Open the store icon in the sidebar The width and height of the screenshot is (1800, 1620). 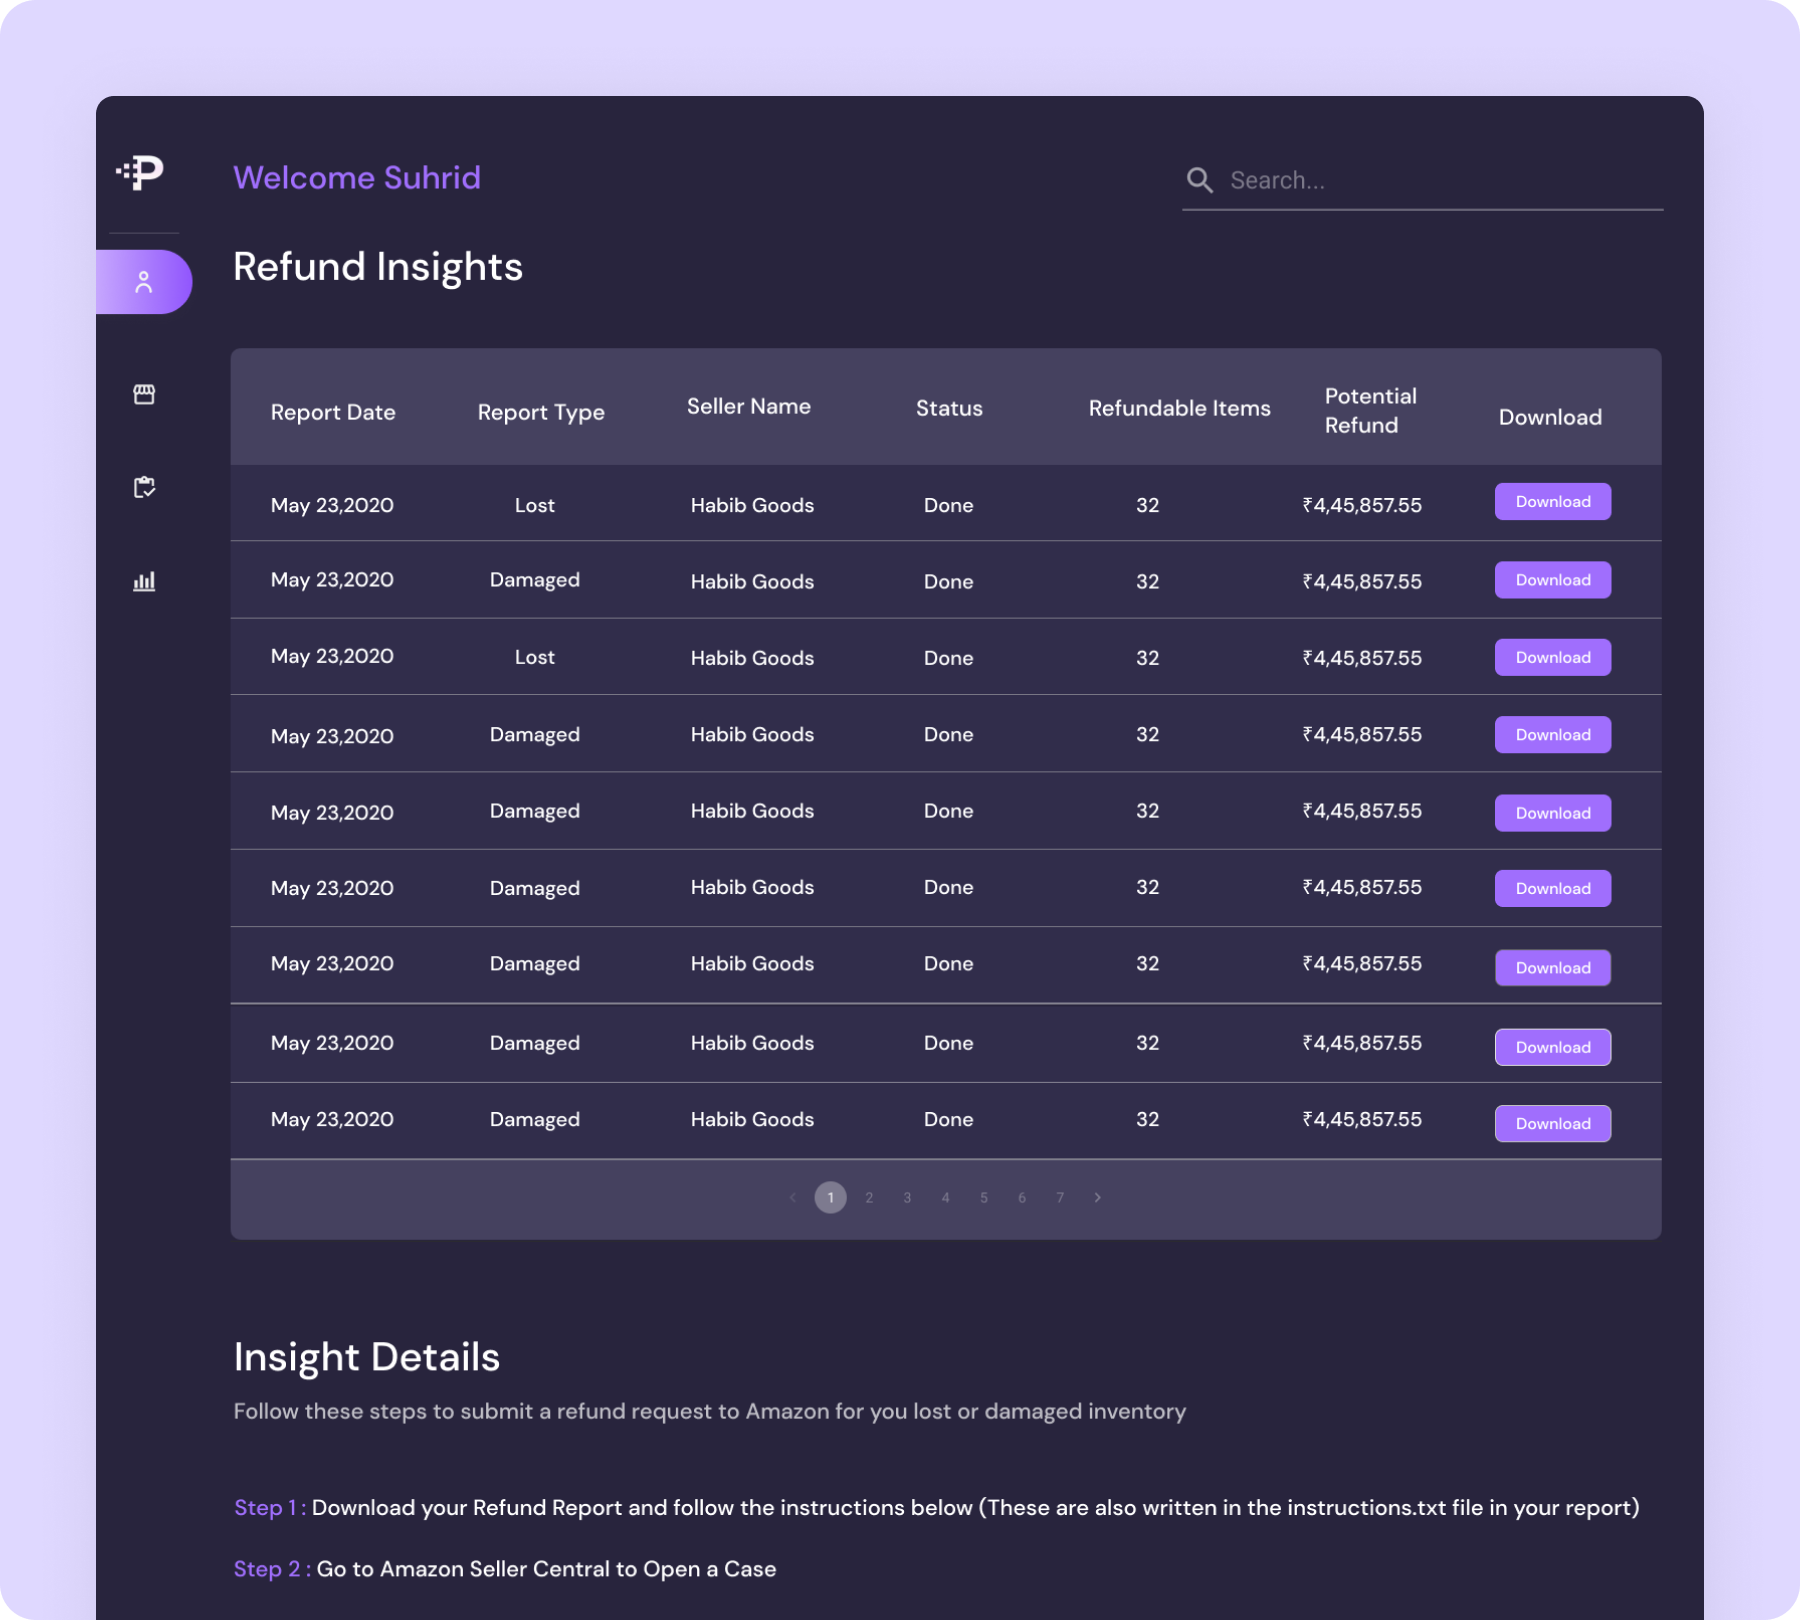click(144, 394)
